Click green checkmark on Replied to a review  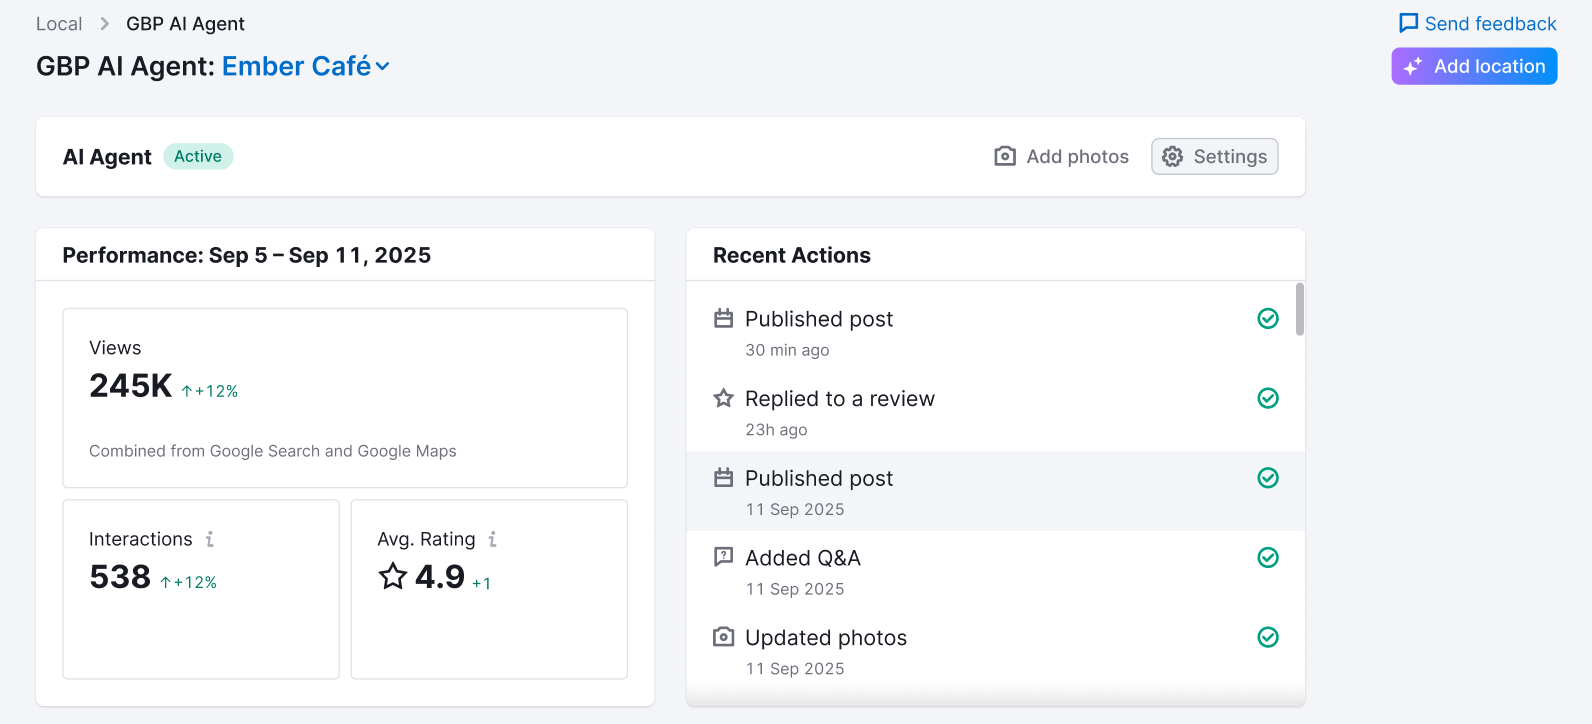click(x=1267, y=398)
